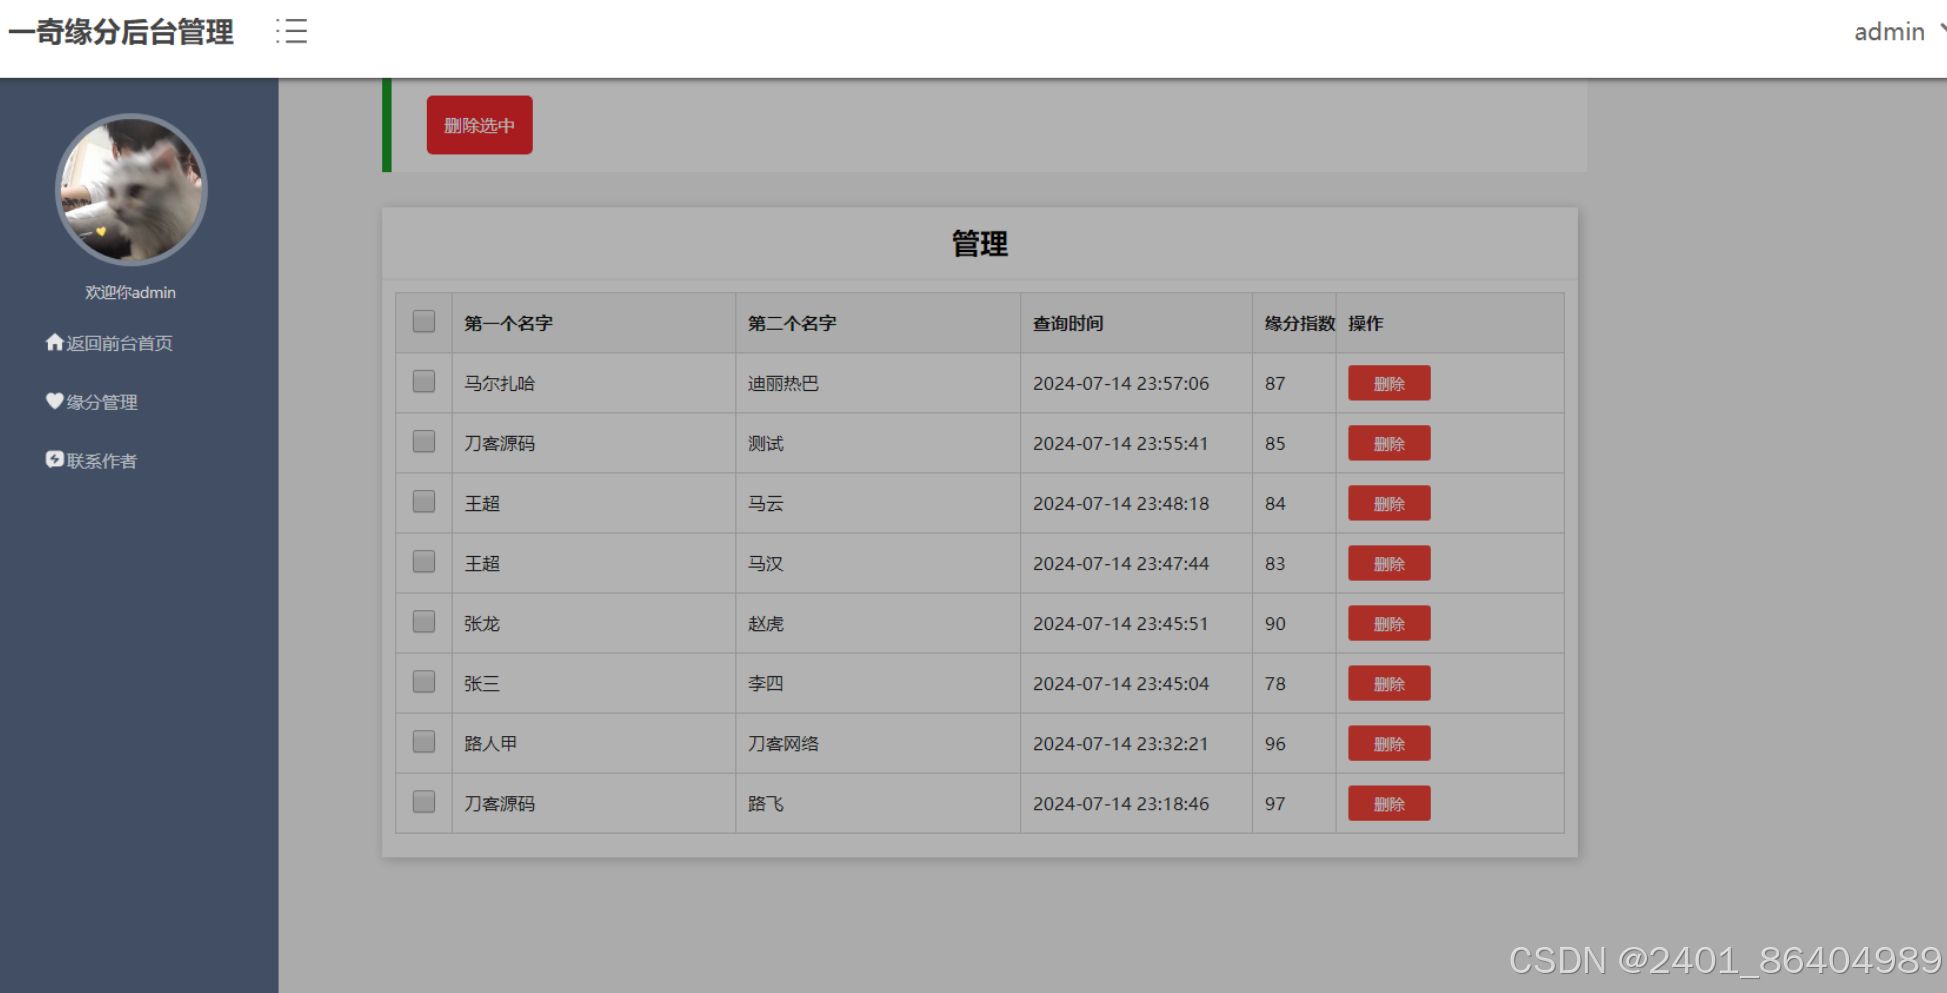Toggle the select-all checkbox in the table header
The height and width of the screenshot is (993, 1947).
coord(422,321)
